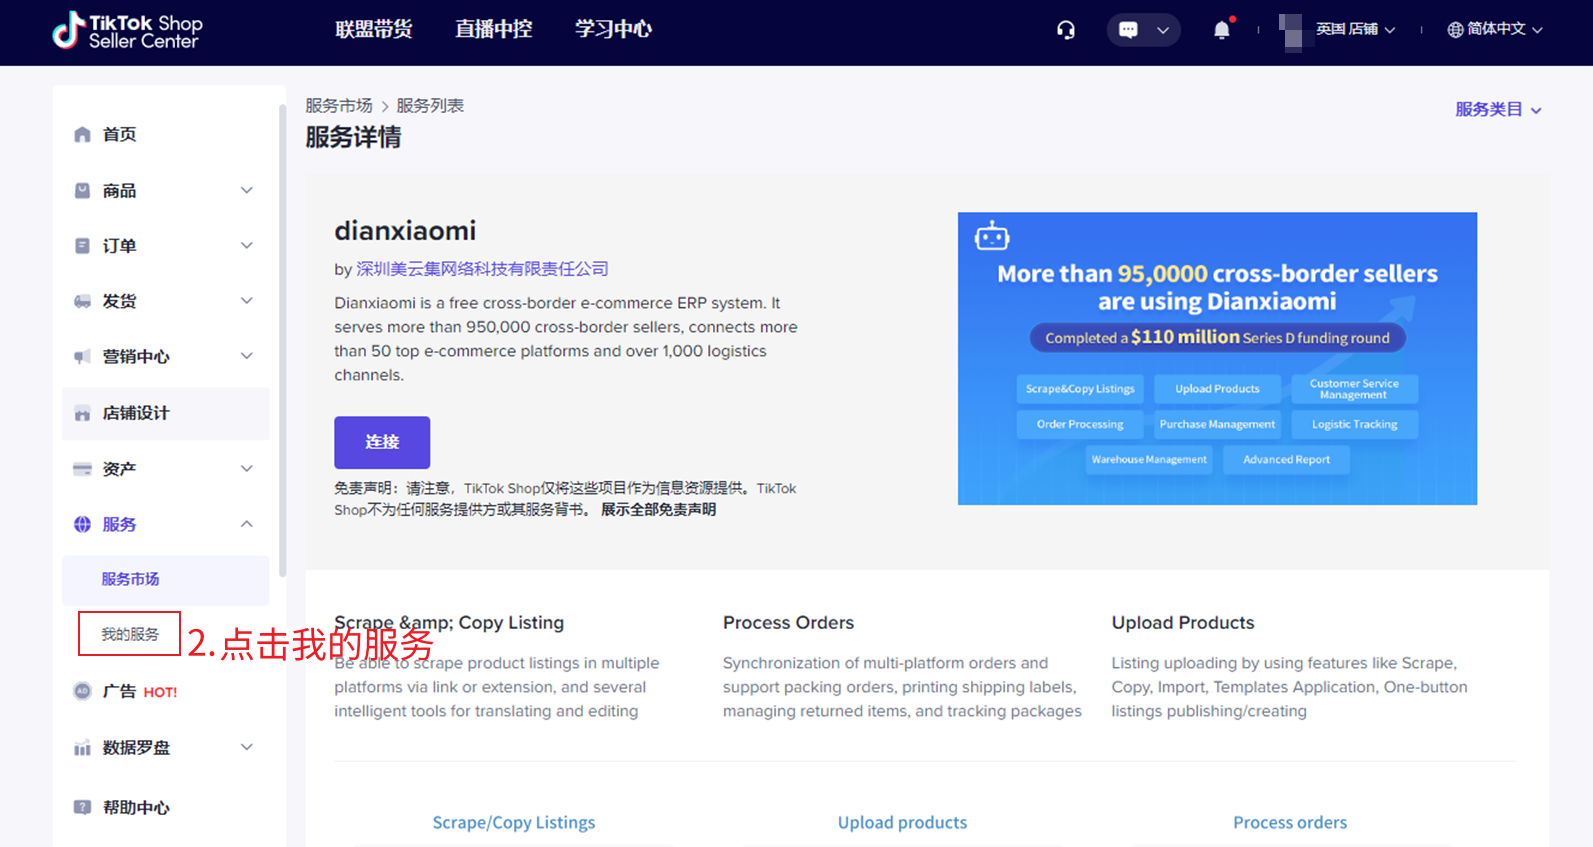The height and width of the screenshot is (847, 1593).
Task: Click the 服务 globe icon in sidebar
Action: tap(82, 524)
